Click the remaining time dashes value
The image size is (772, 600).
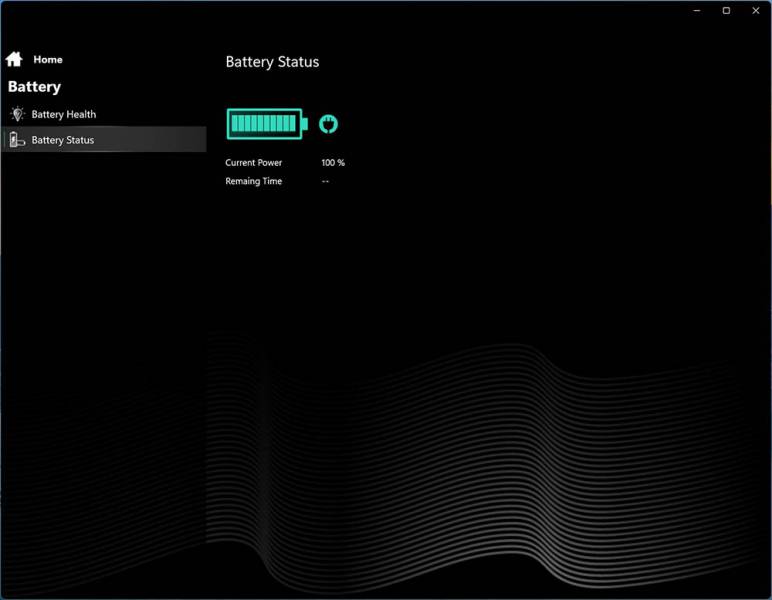coord(326,182)
